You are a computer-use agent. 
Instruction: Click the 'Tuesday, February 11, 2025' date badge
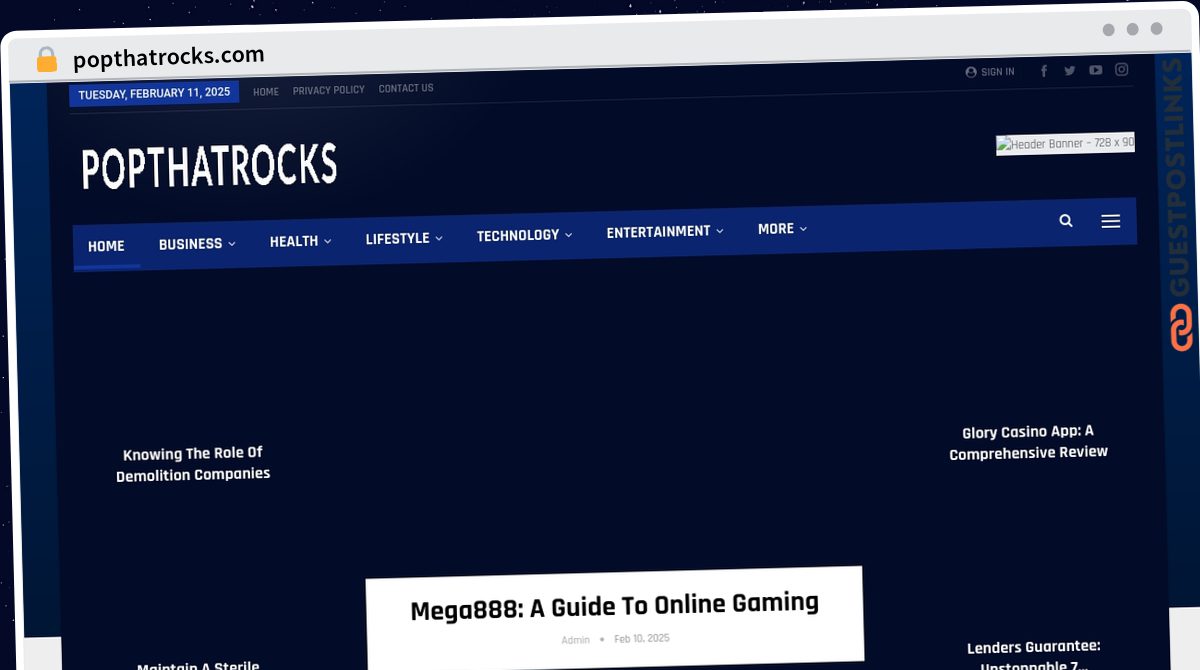pyautogui.click(x=154, y=93)
